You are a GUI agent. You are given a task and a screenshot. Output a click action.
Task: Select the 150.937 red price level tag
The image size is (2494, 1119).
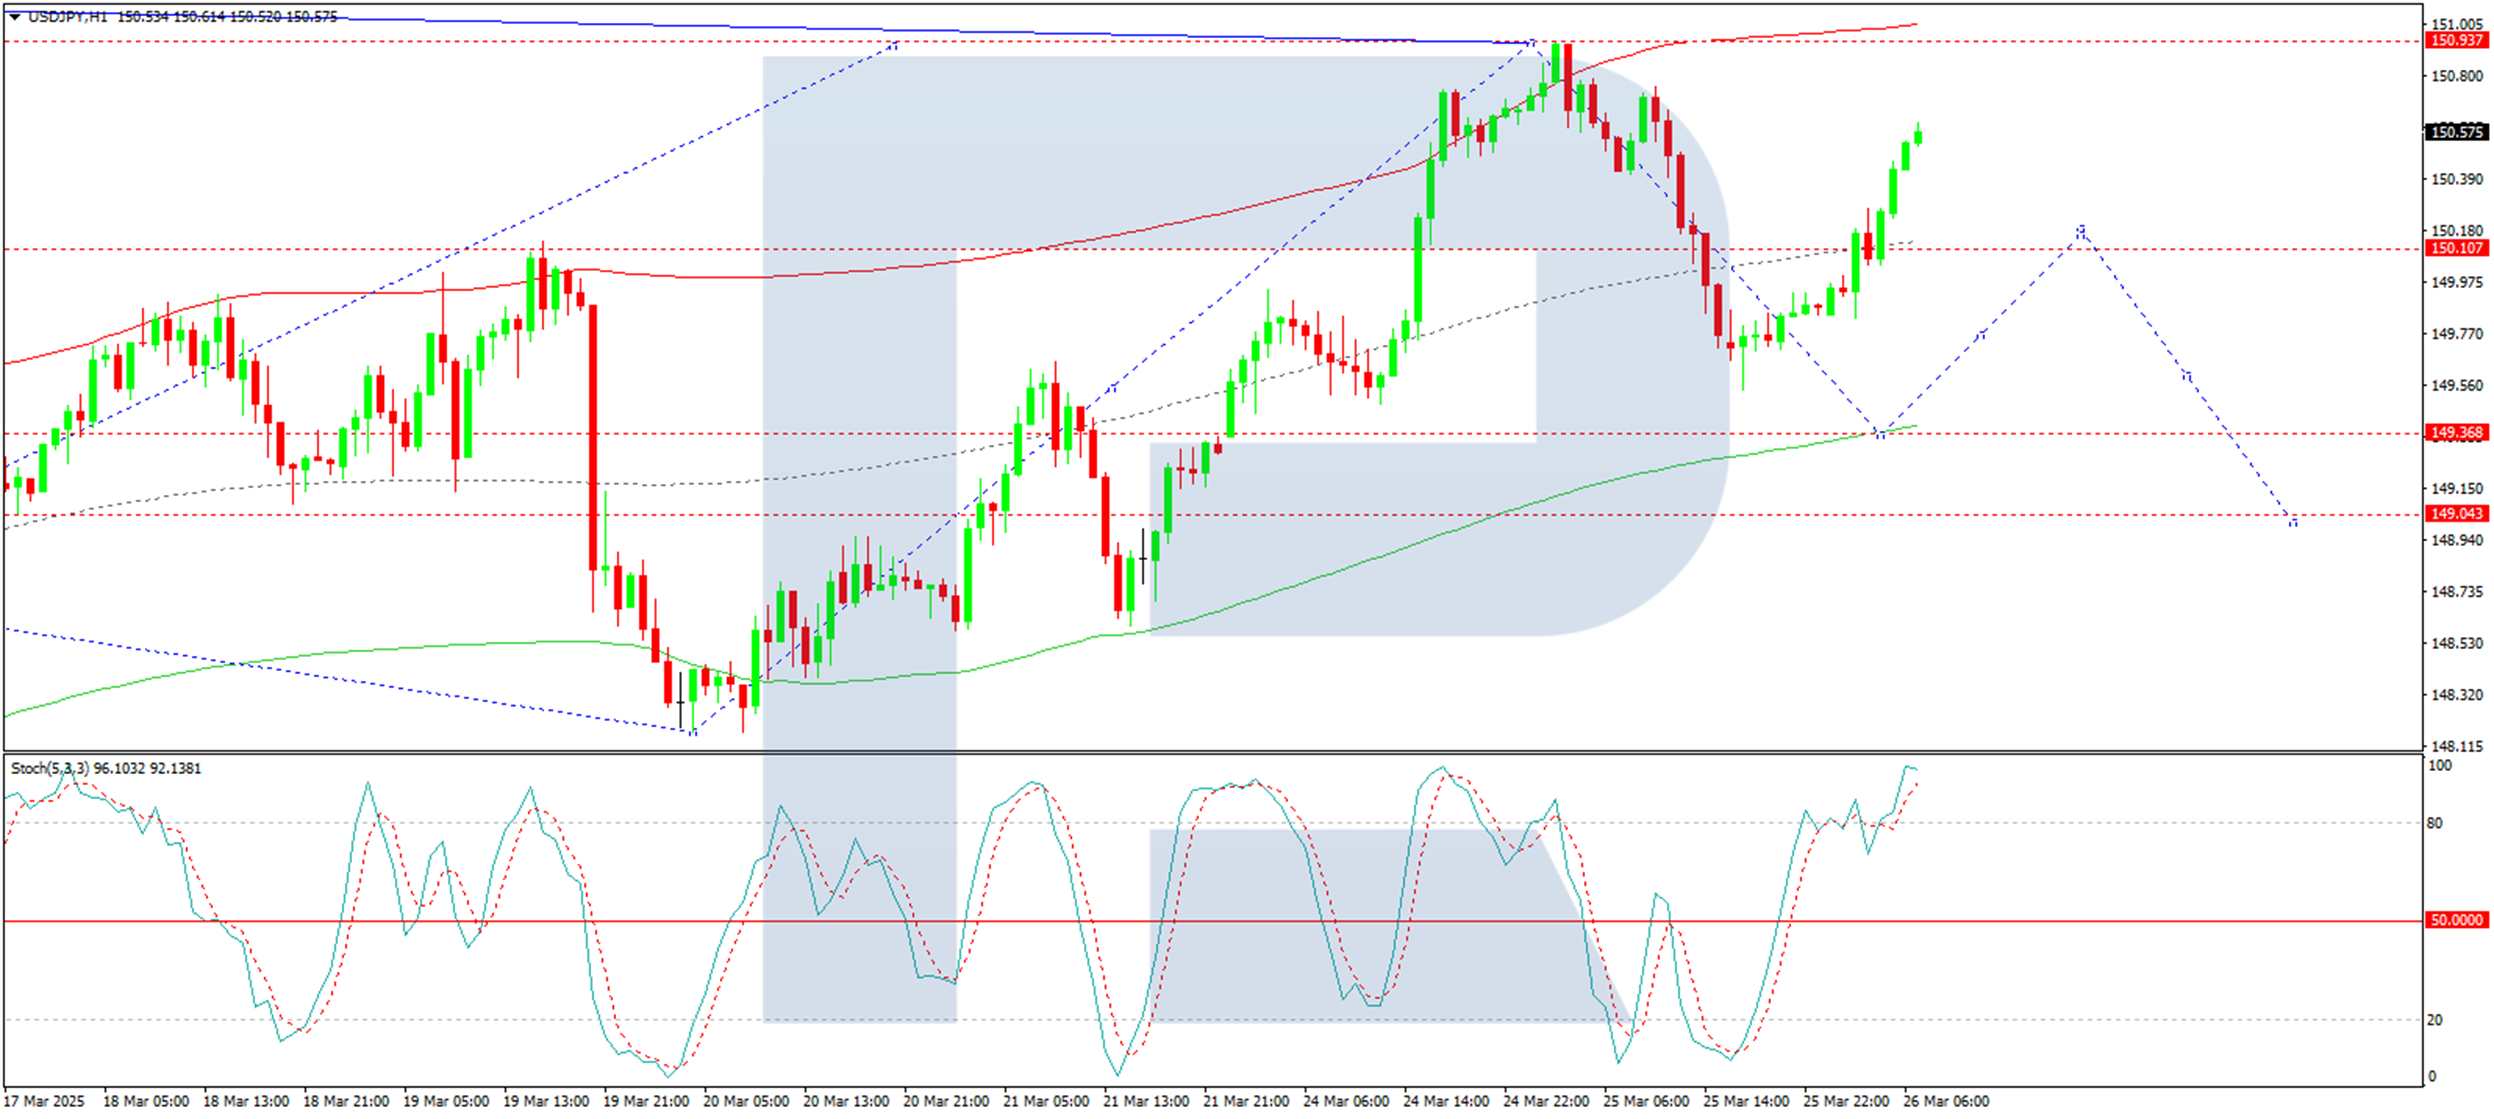pos(2456,40)
